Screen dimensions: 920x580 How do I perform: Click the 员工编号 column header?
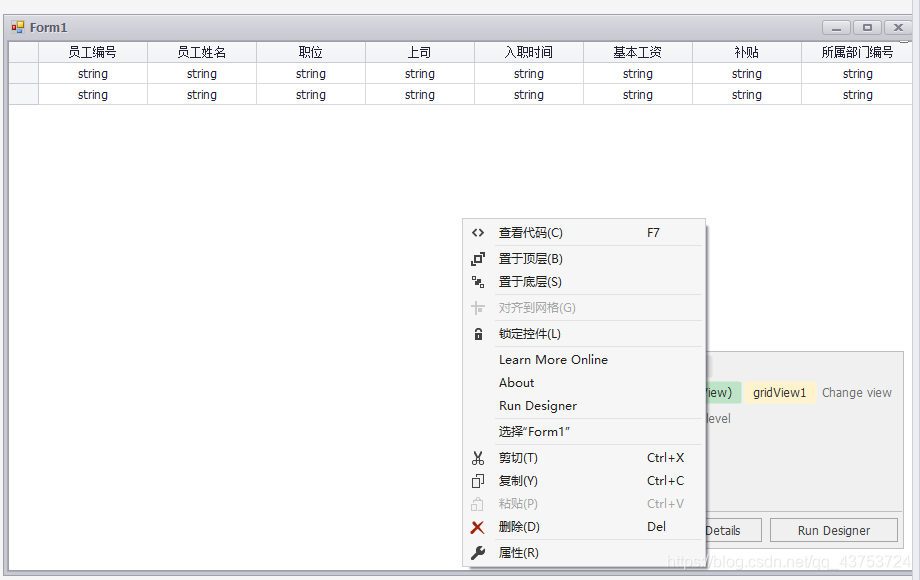93,52
